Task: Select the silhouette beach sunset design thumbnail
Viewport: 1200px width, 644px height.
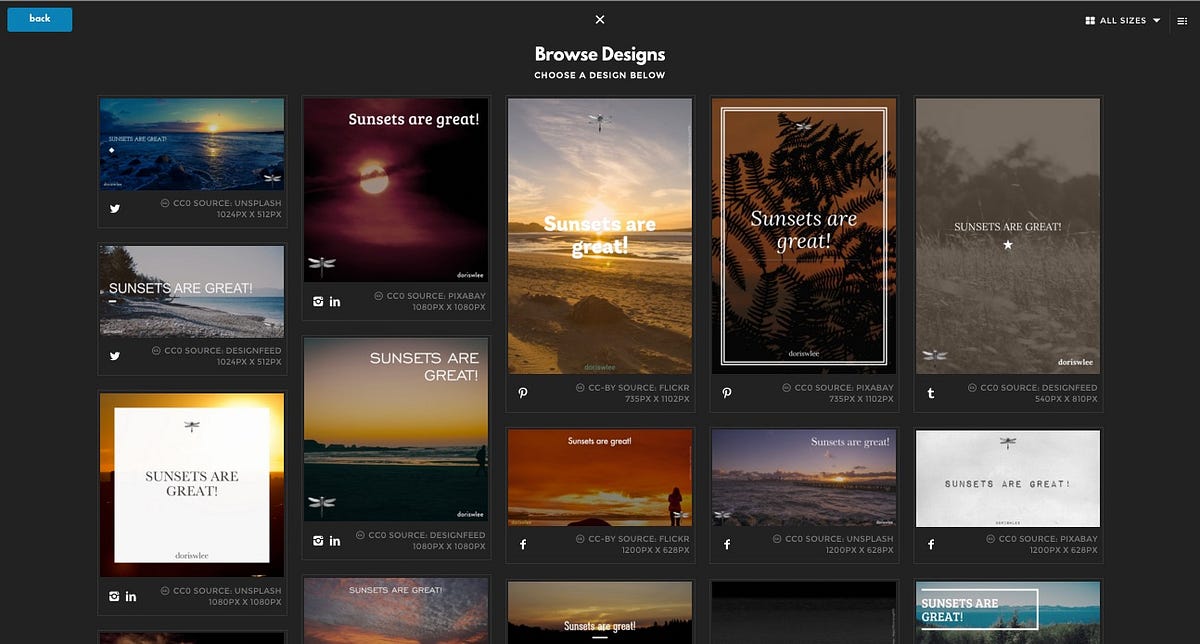Action: [599, 477]
